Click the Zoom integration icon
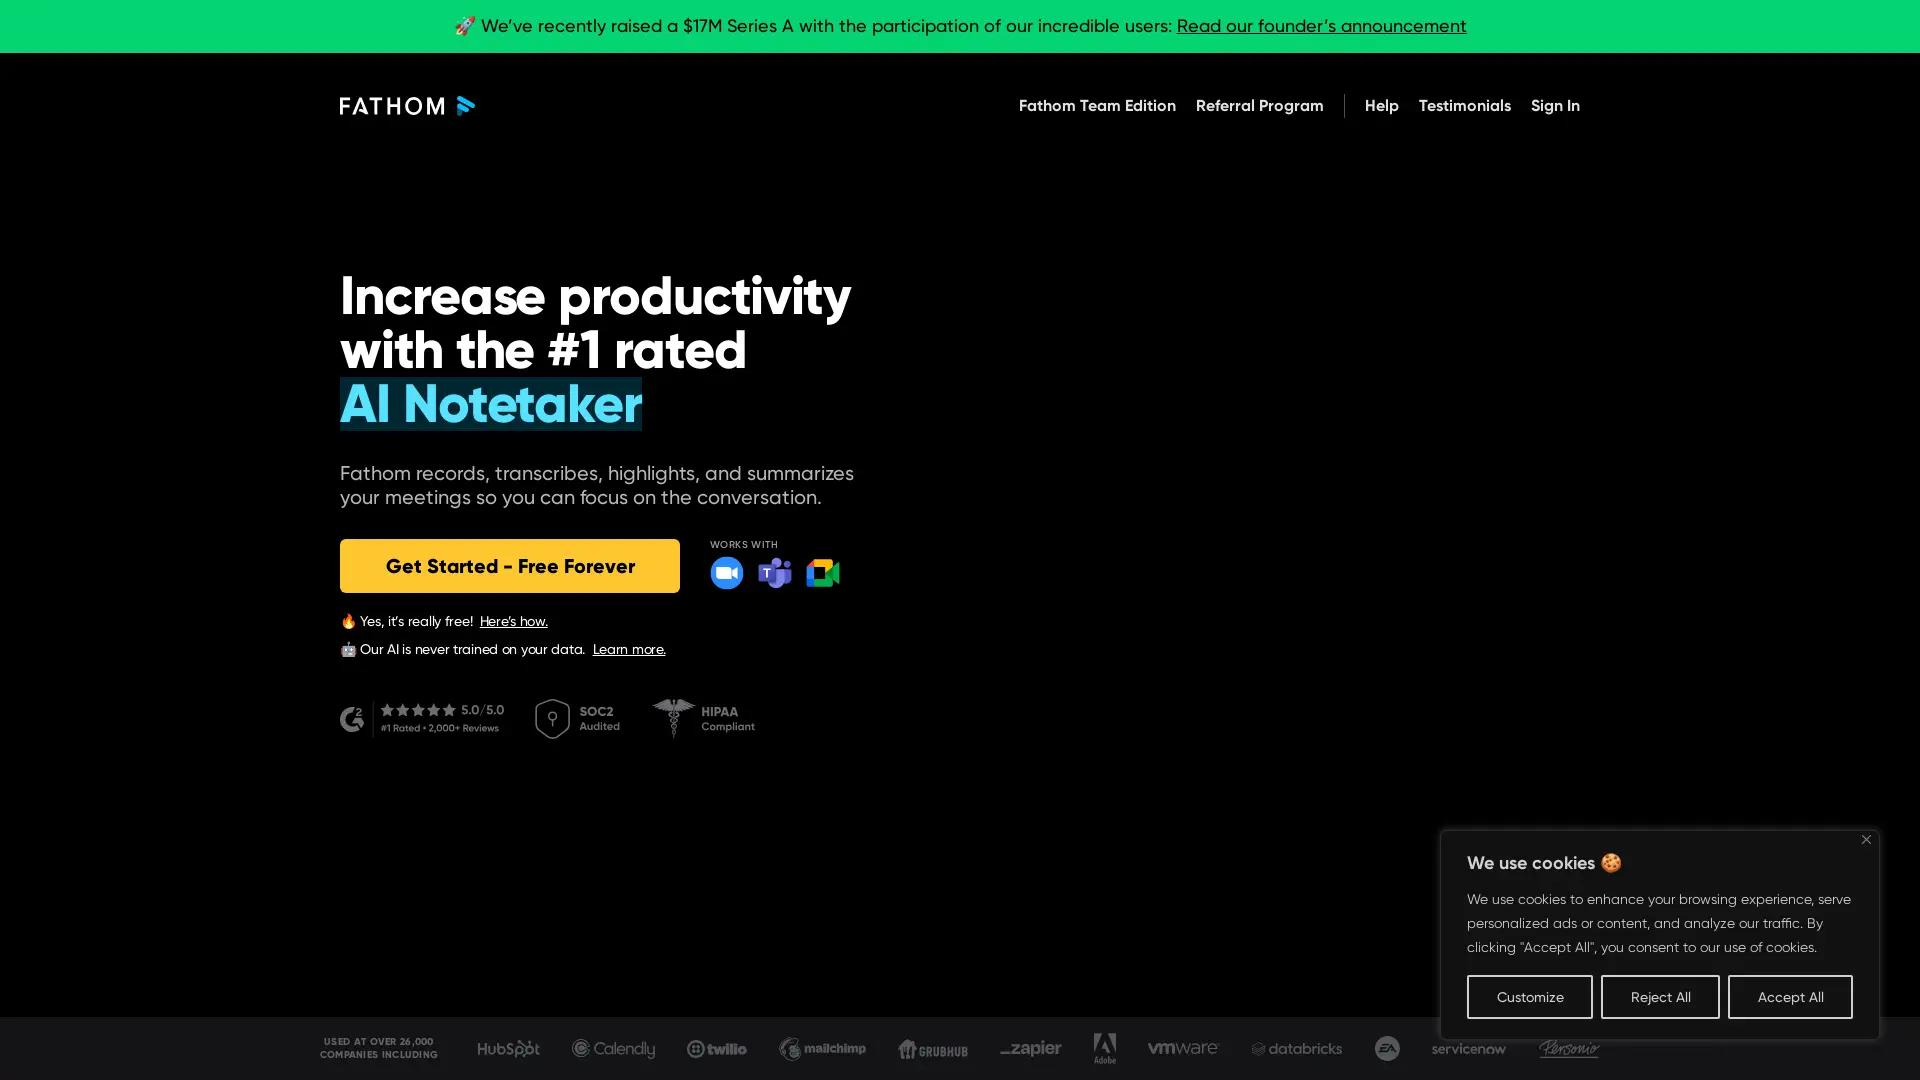The width and height of the screenshot is (1920, 1080). click(x=726, y=572)
